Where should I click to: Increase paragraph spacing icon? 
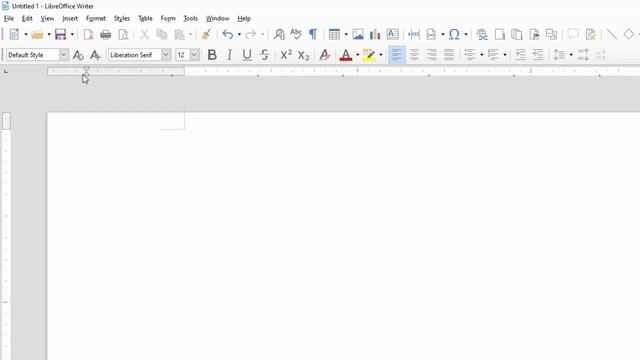coord(583,55)
